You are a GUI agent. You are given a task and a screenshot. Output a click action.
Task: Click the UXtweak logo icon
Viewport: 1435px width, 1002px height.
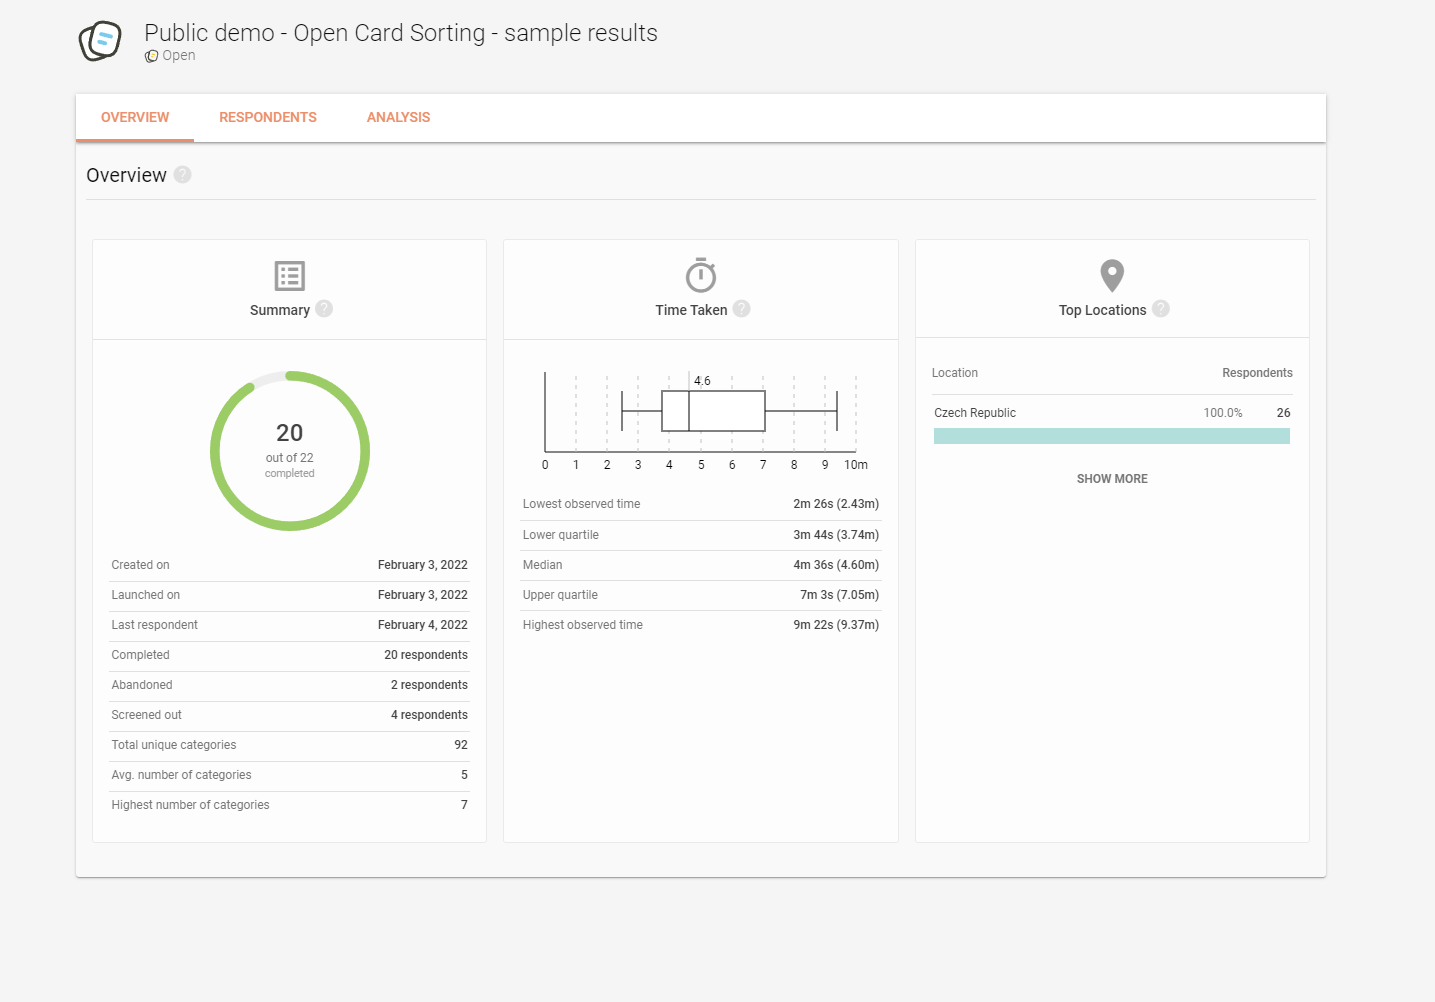[x=100, y=41]
